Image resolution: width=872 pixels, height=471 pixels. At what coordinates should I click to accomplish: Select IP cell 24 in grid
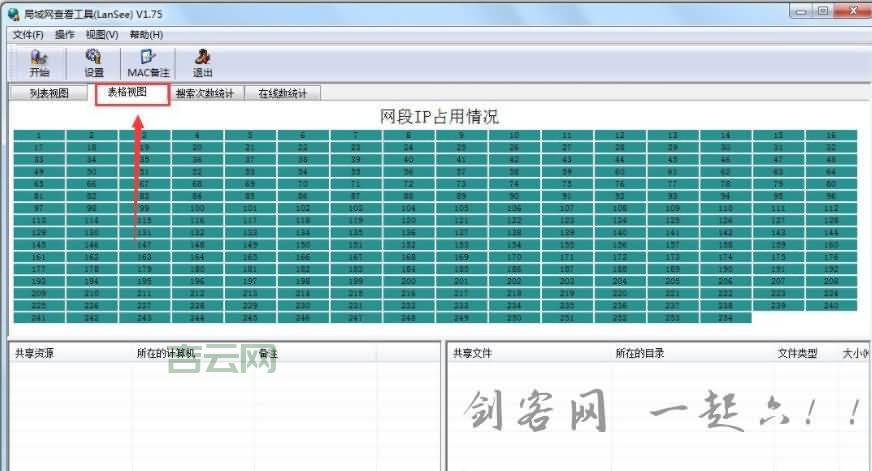(x=408, y=147)
